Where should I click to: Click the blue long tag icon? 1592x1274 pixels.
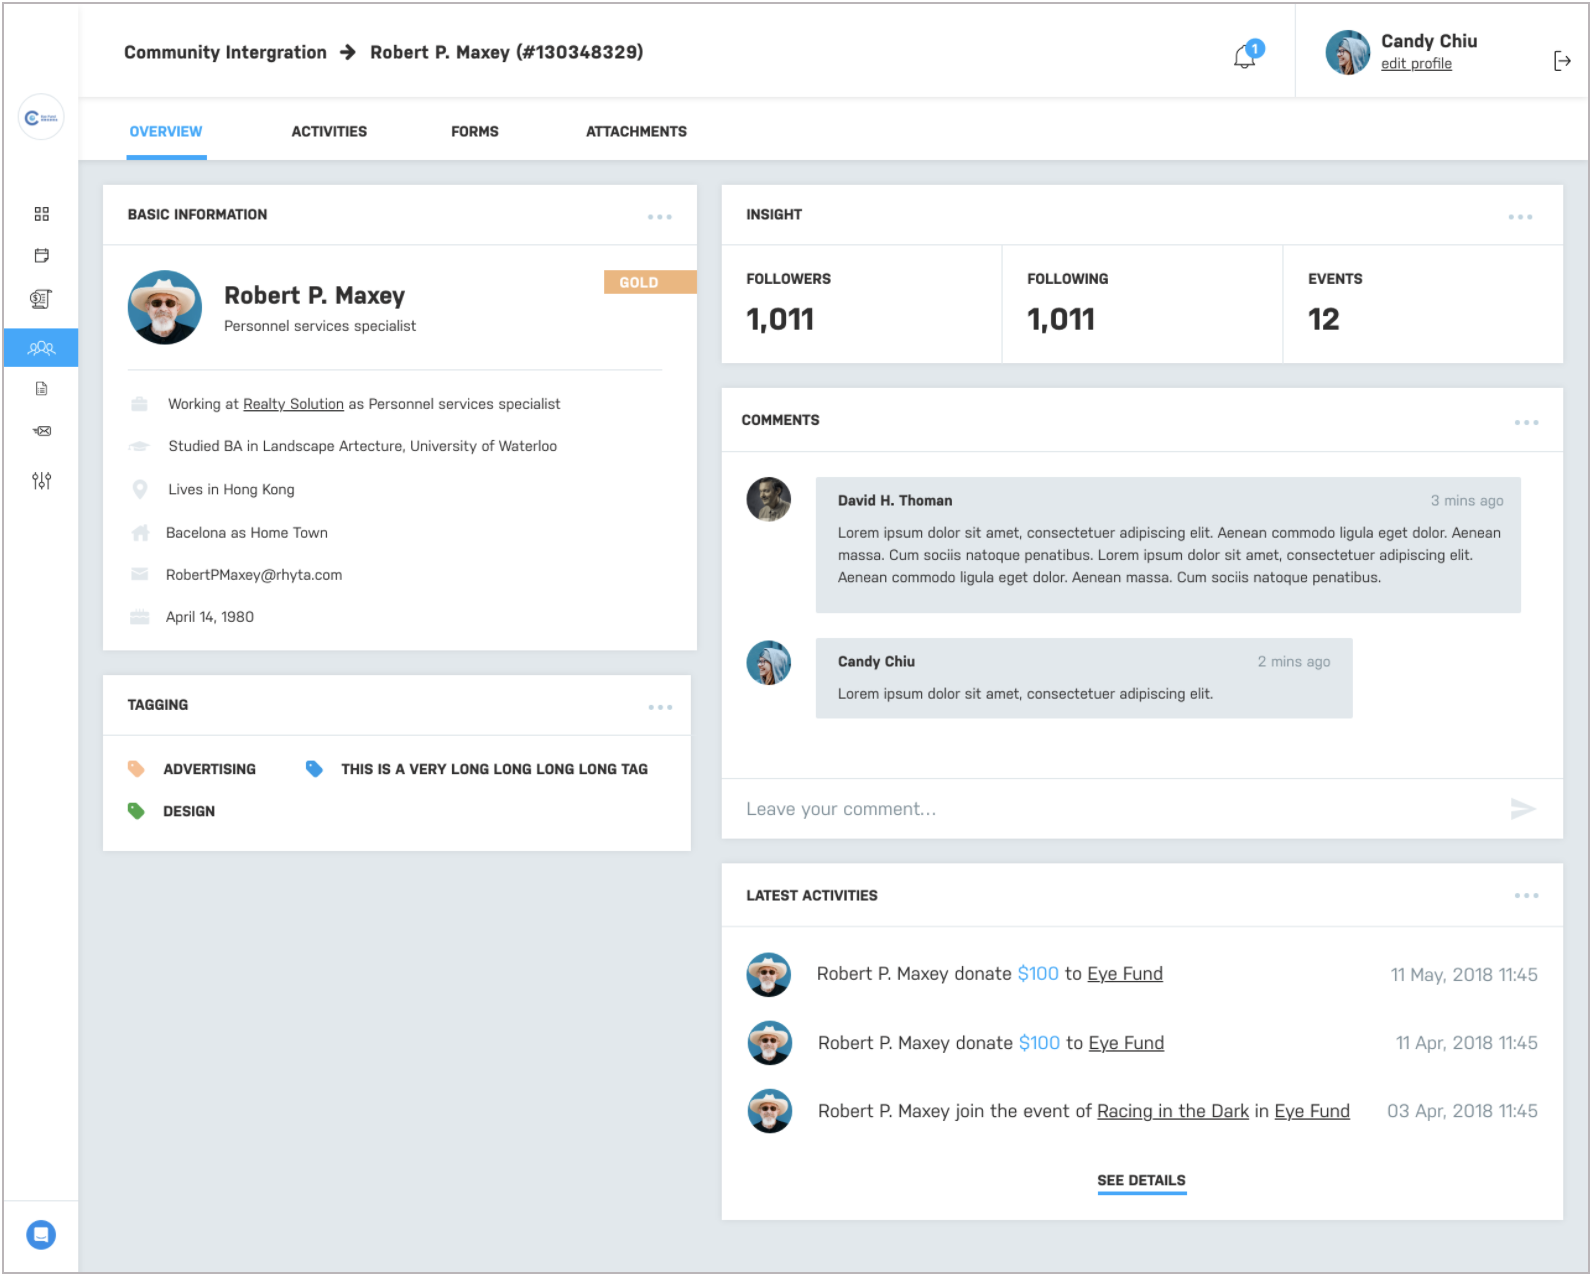314,768
